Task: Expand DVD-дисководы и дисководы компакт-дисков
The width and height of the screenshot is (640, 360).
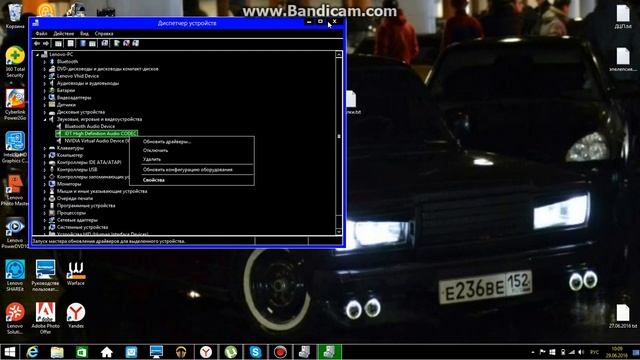Action: pos(45,69)
